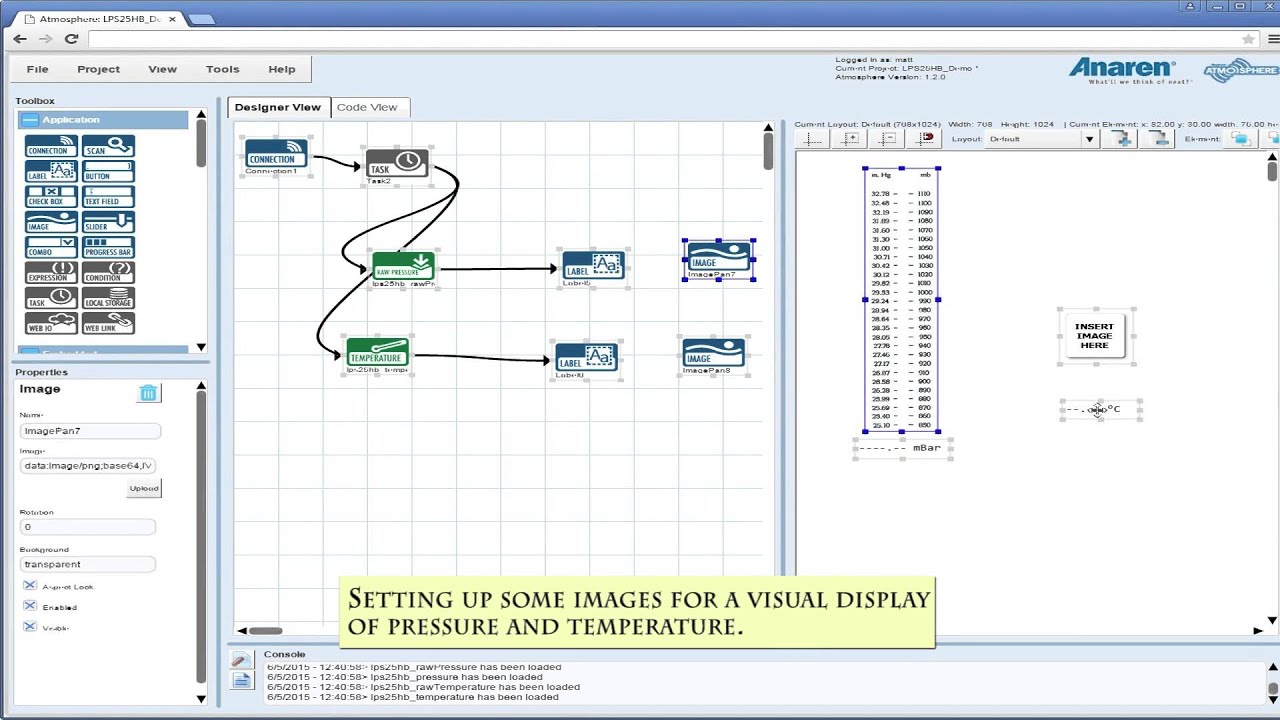Click the remove layout icon in layout toolbar

[x=1158, y=139]
